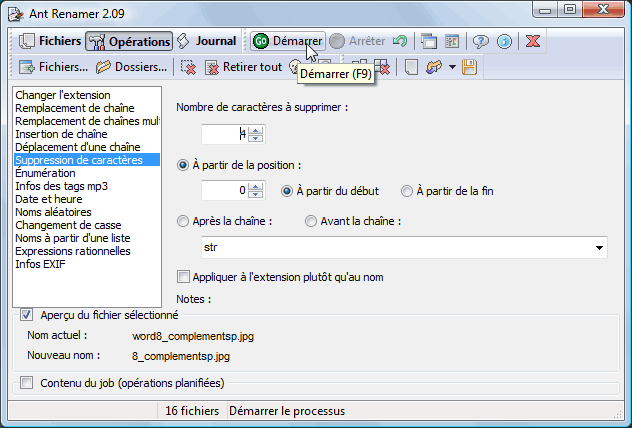
Task: Open the dropdown arrow beside the open-folder icon
Action: point(452,67)
